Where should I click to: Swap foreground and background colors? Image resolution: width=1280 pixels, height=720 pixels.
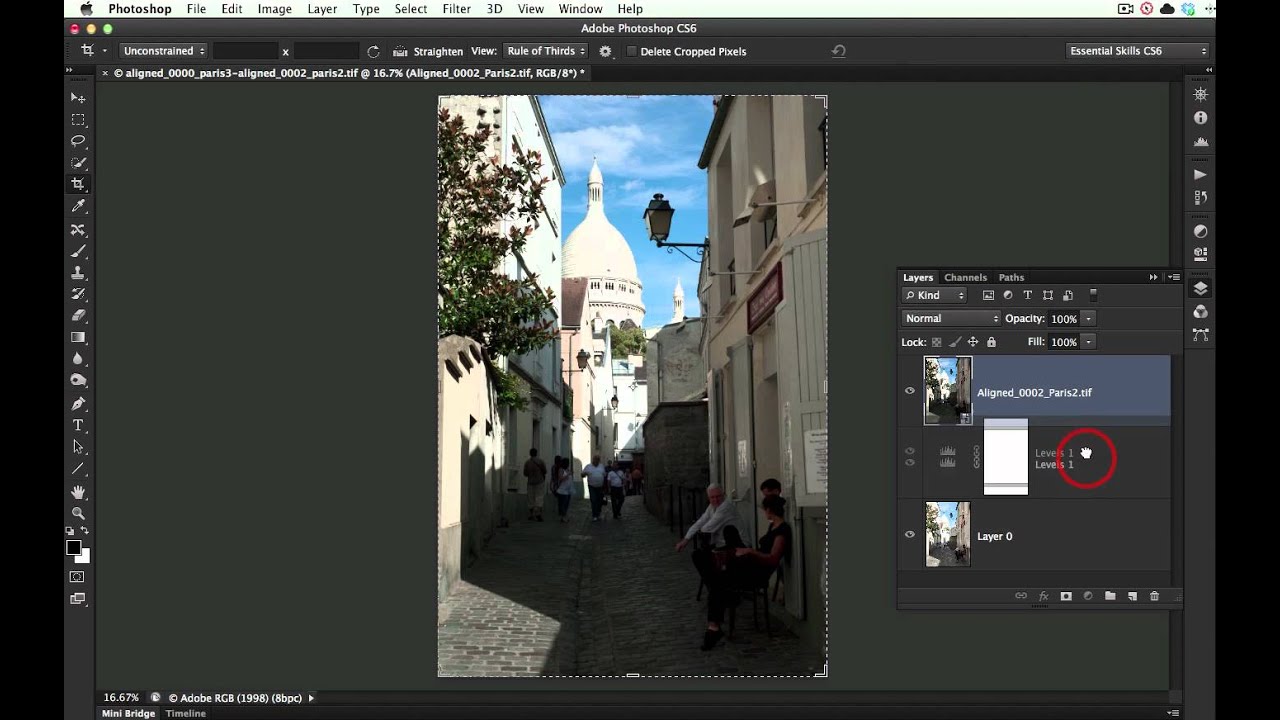(85, 531)
